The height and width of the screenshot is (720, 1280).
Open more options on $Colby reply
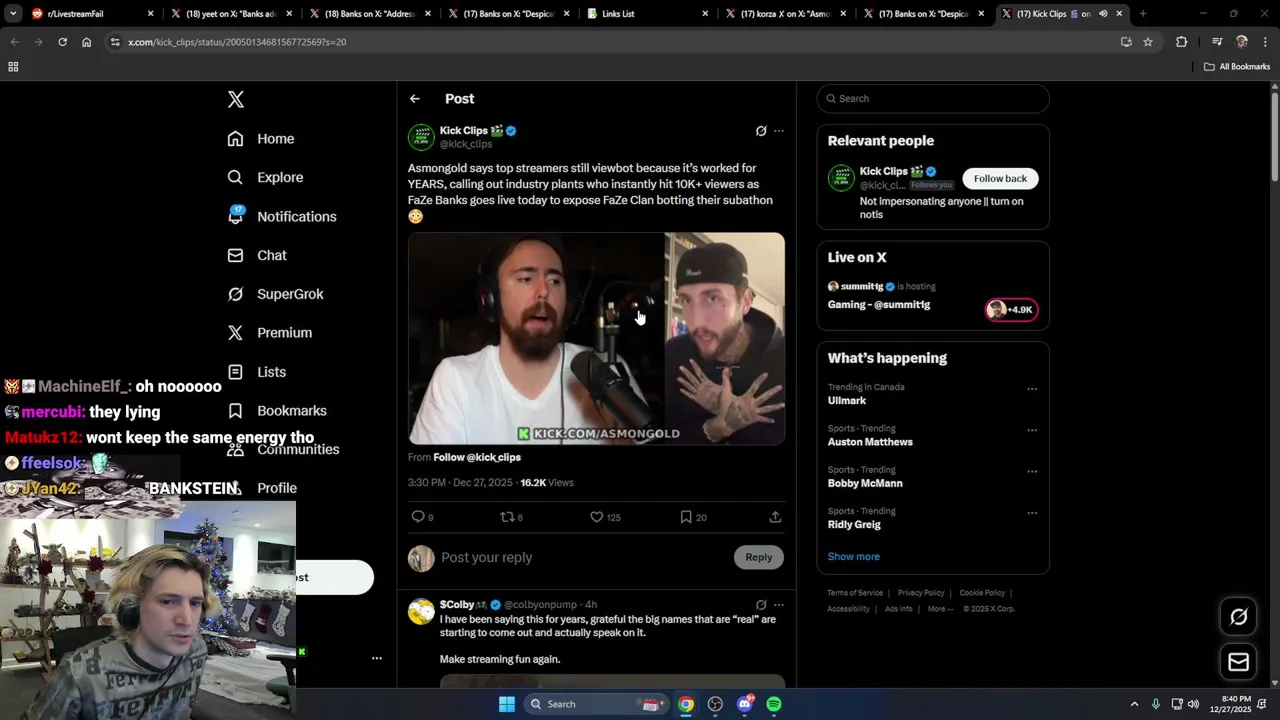pyautogui.click(x=779, y=605)
